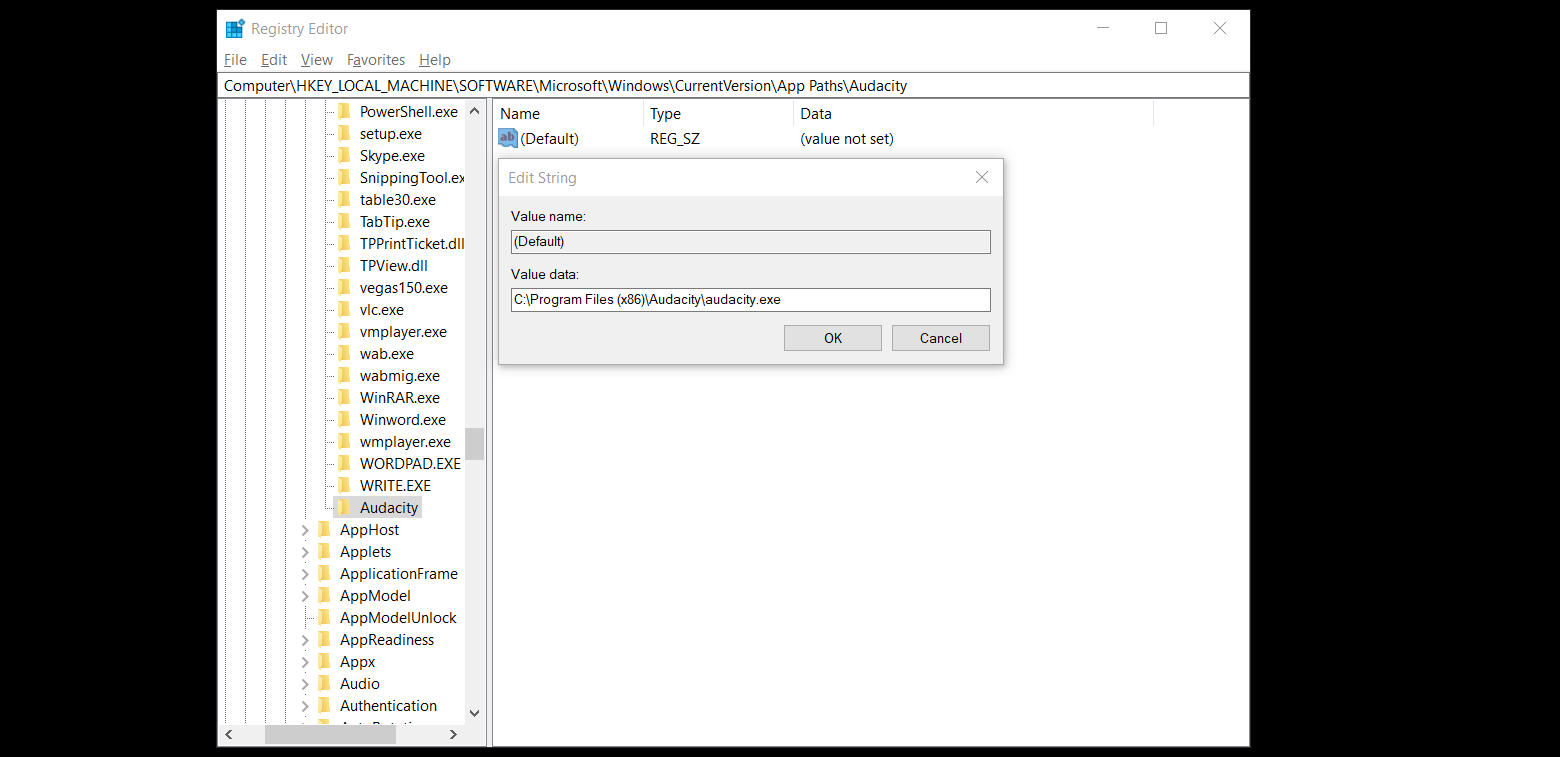Click the folder icon beside WORDPAD.EXE

(344, 463)
